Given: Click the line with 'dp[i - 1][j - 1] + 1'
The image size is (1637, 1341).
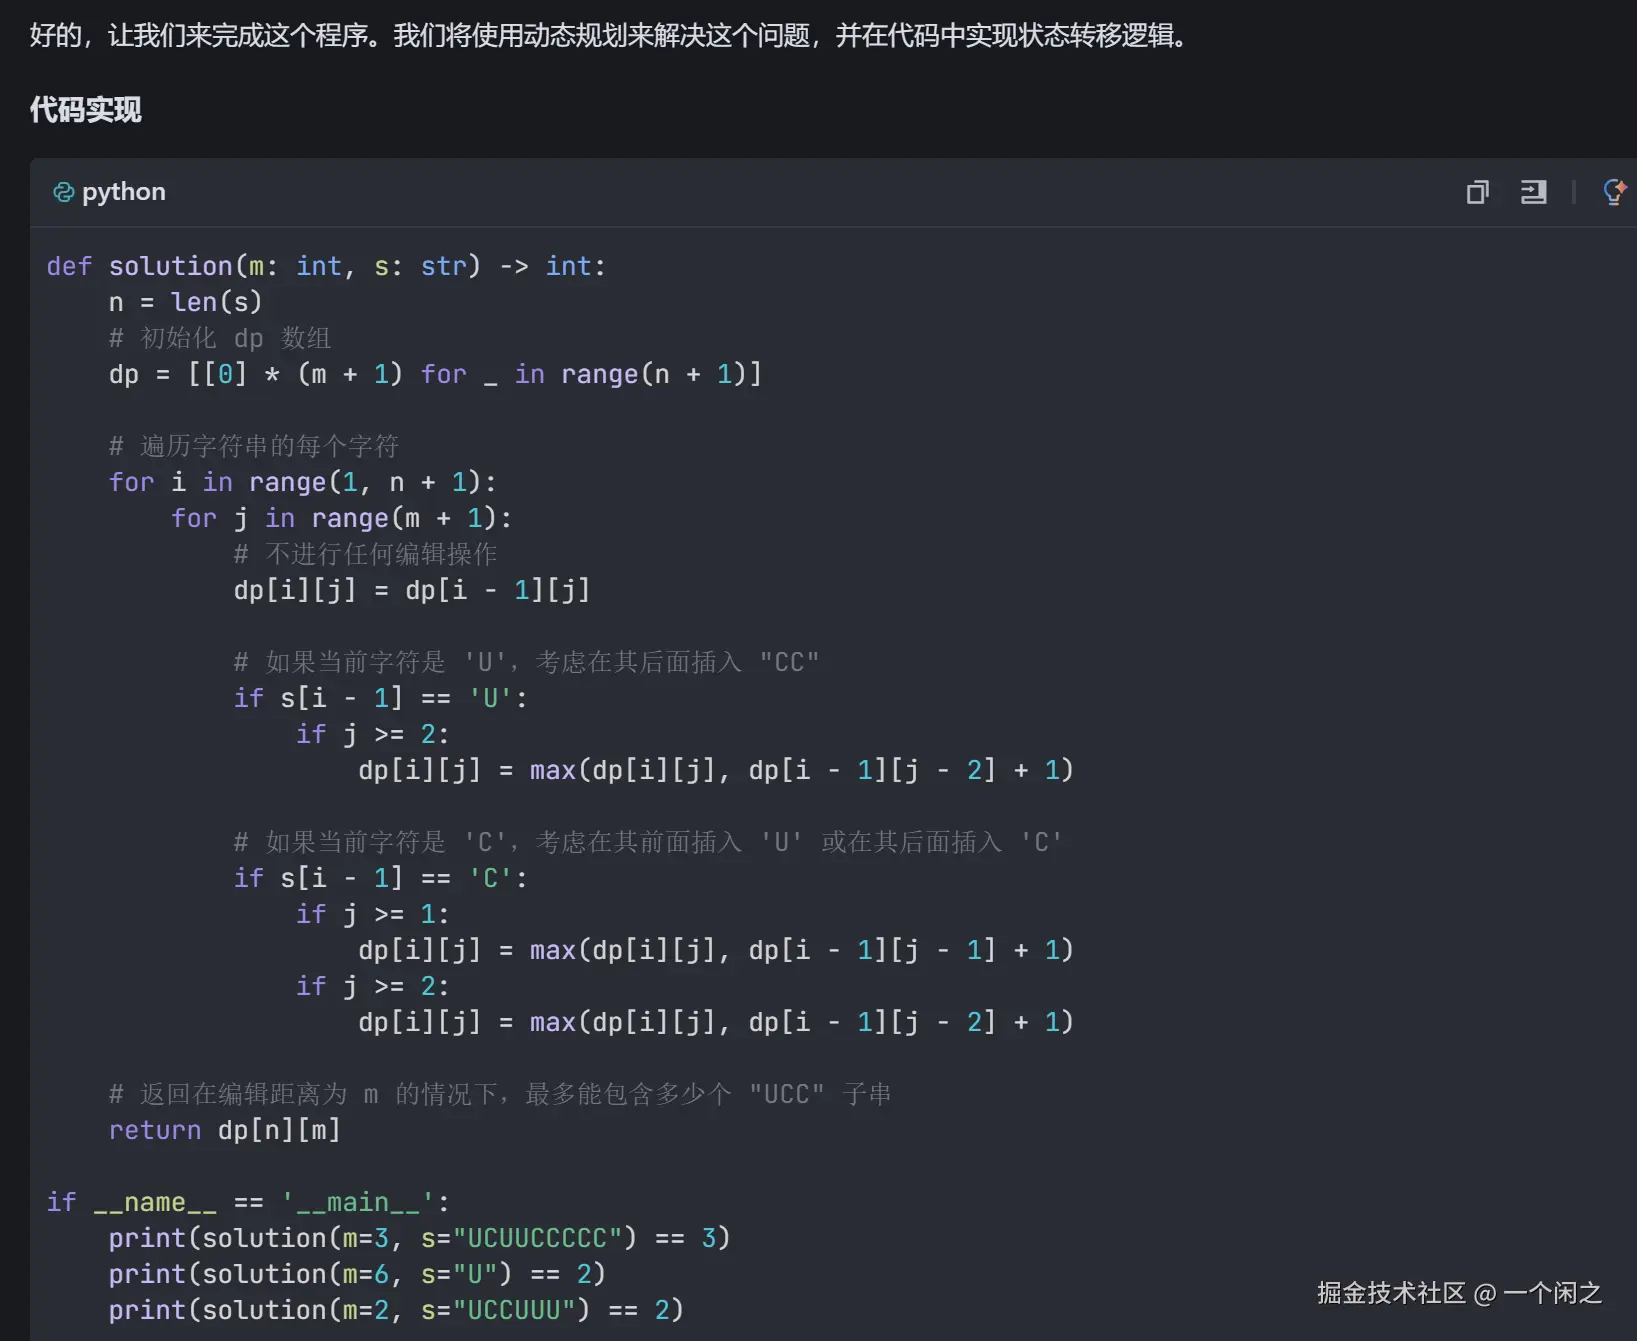Looking at the screenshot, I should click(716, 950).
